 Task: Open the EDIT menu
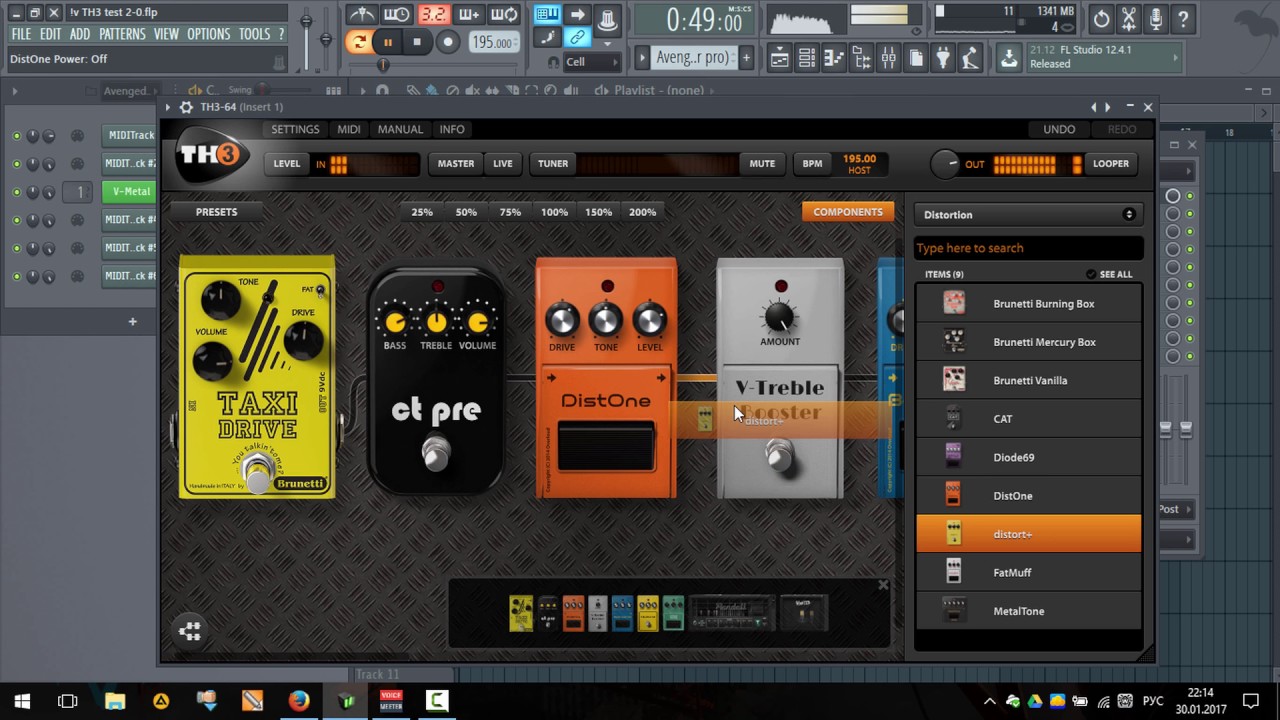point(51,34)
